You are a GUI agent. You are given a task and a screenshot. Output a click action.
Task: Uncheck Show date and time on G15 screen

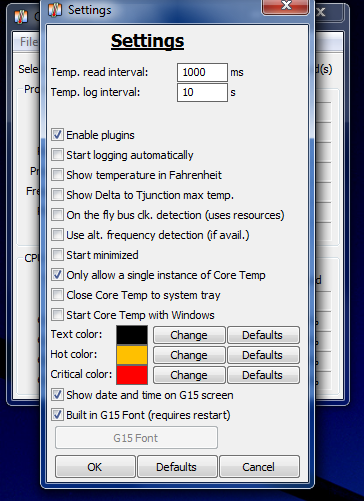57,395
